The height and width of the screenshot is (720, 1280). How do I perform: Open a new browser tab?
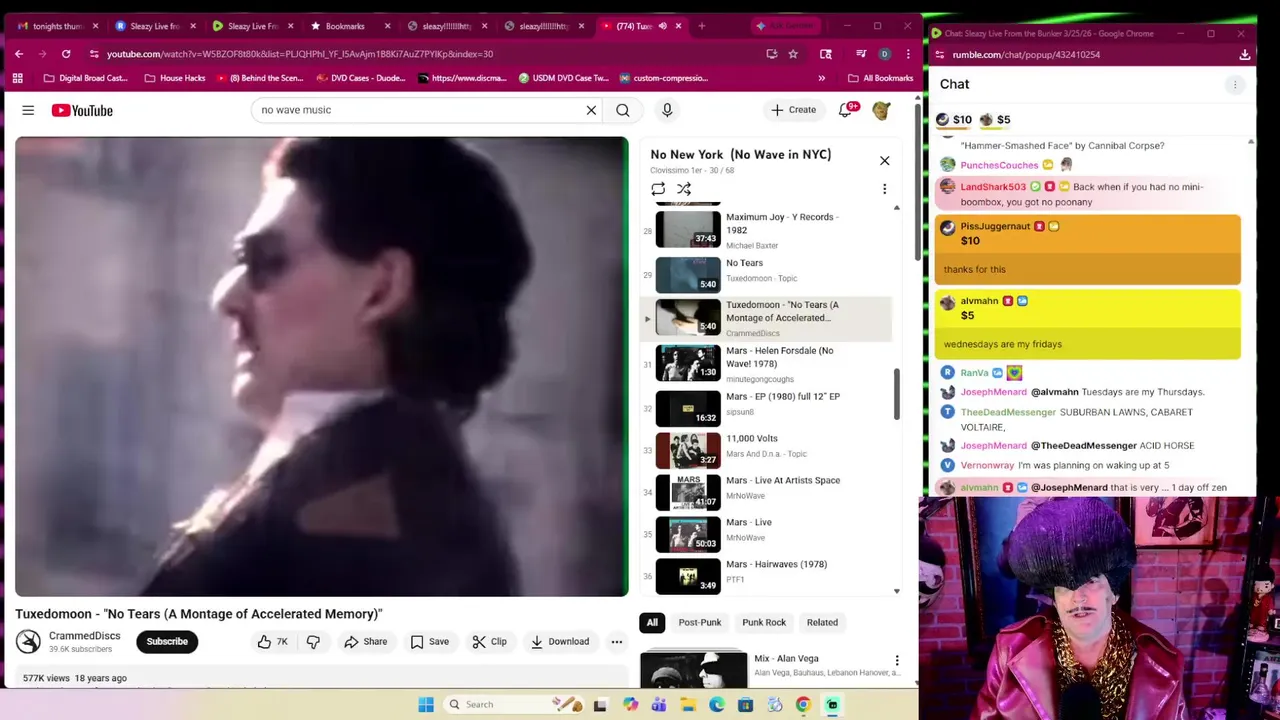(702, 26)
